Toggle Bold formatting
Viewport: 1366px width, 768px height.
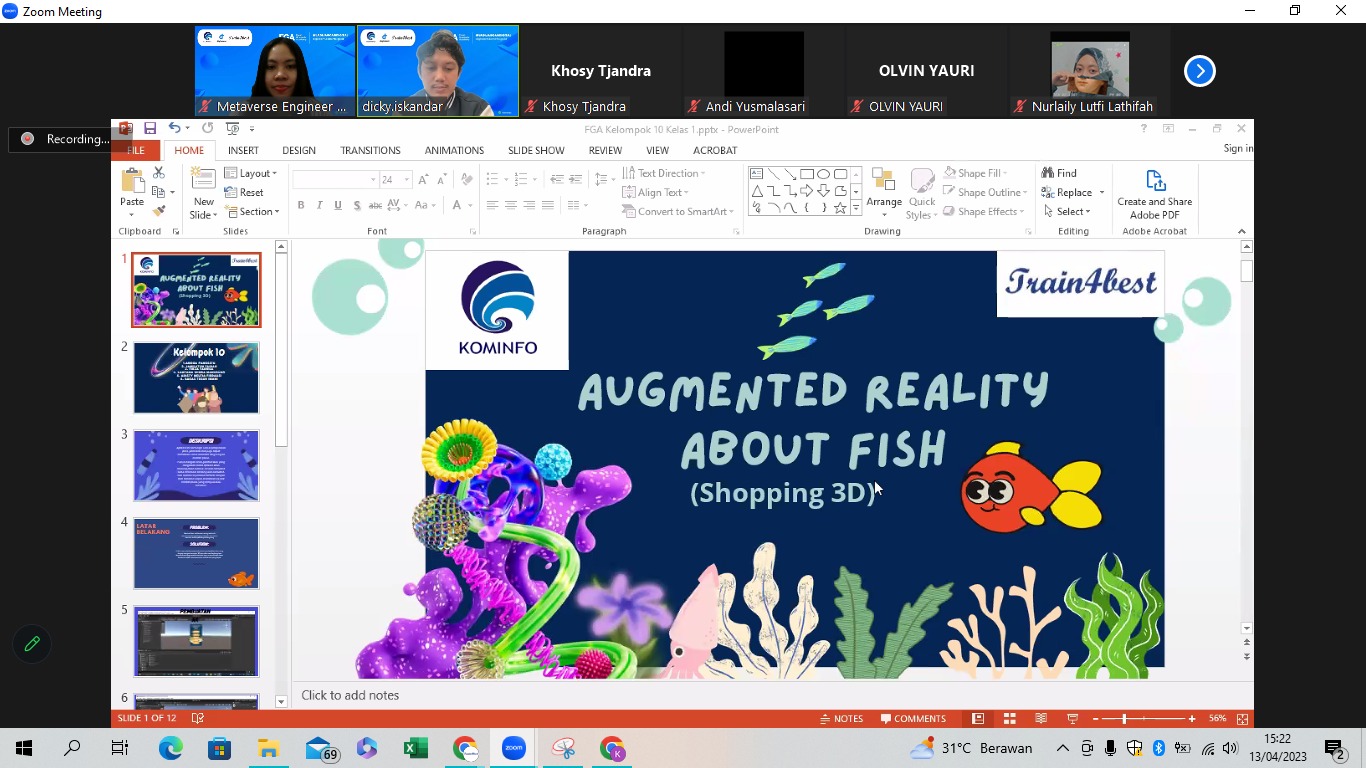click(x=300, y=205)
